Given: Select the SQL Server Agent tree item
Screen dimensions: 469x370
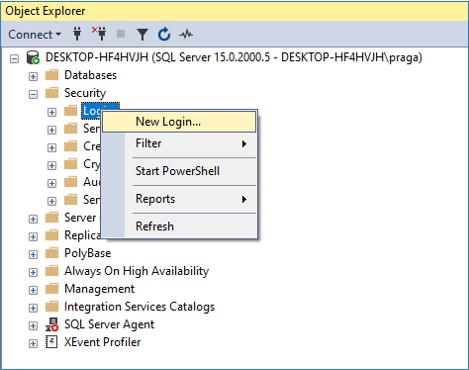Looking at the screenshot, I should click(109, 324).
